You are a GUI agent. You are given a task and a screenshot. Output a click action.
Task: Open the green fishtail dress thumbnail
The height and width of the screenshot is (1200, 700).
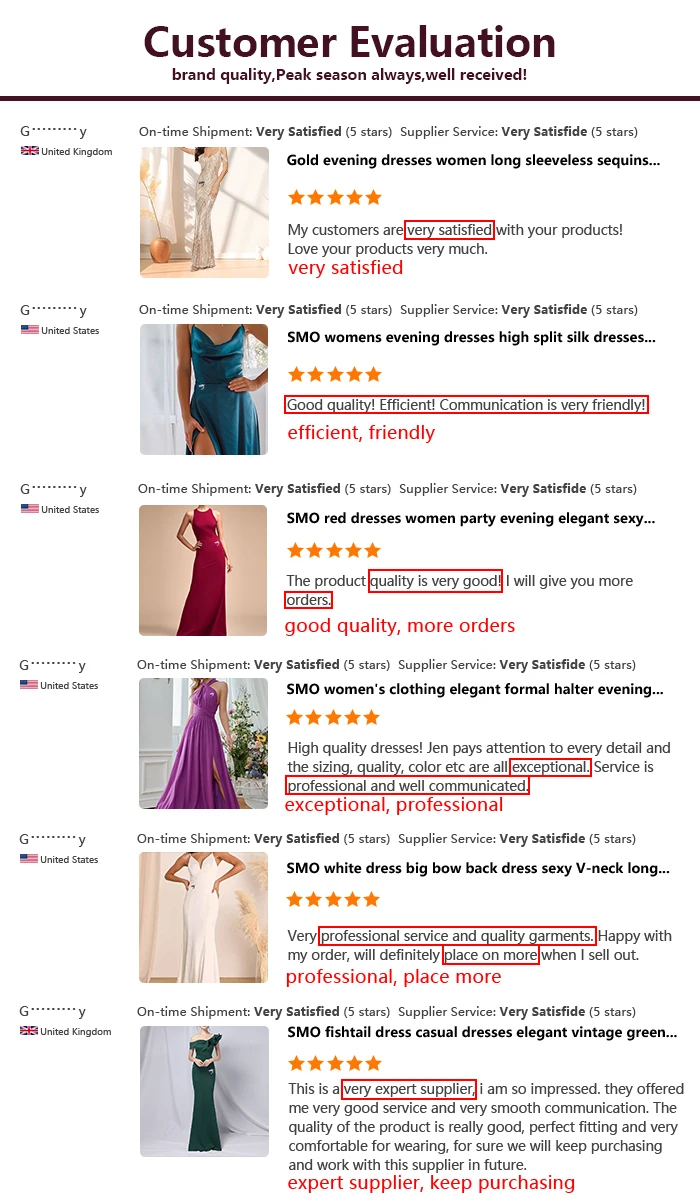(x=204, y=1091)
